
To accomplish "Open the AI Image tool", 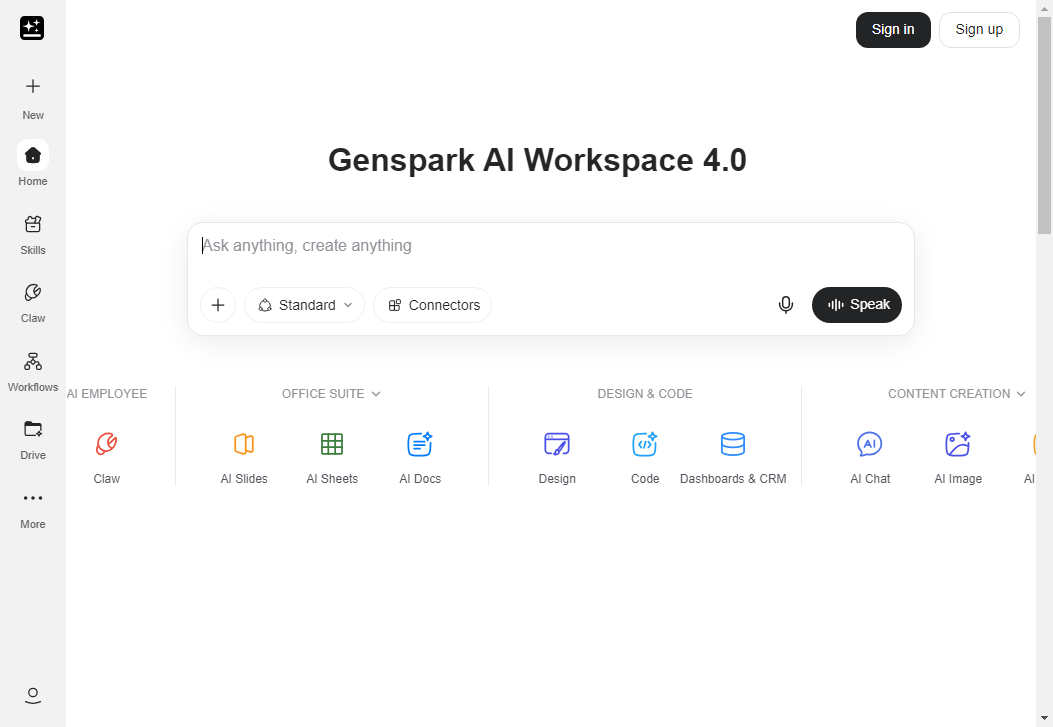I will pyautogui.click(x=958, y=458).
